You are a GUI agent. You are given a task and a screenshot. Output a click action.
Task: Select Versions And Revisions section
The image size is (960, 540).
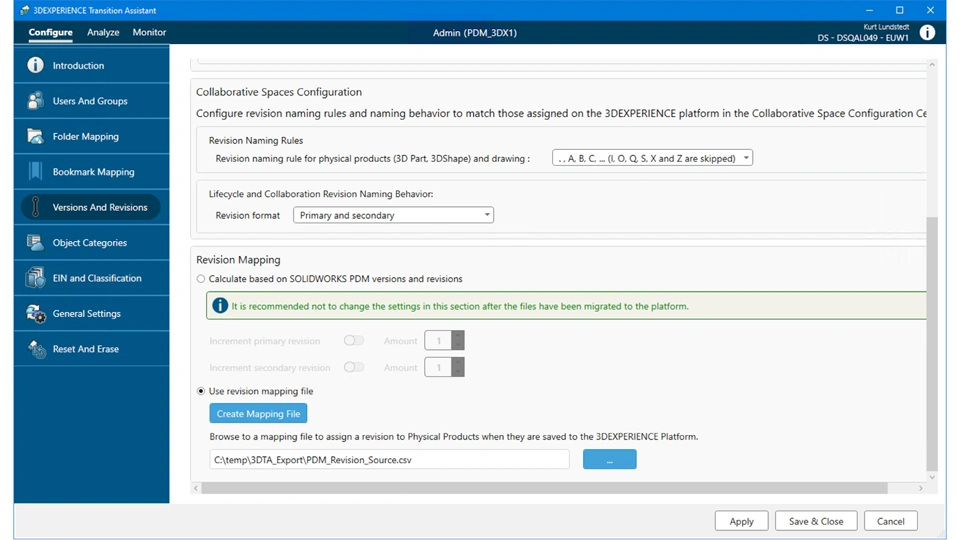click(x=91, y=207)
